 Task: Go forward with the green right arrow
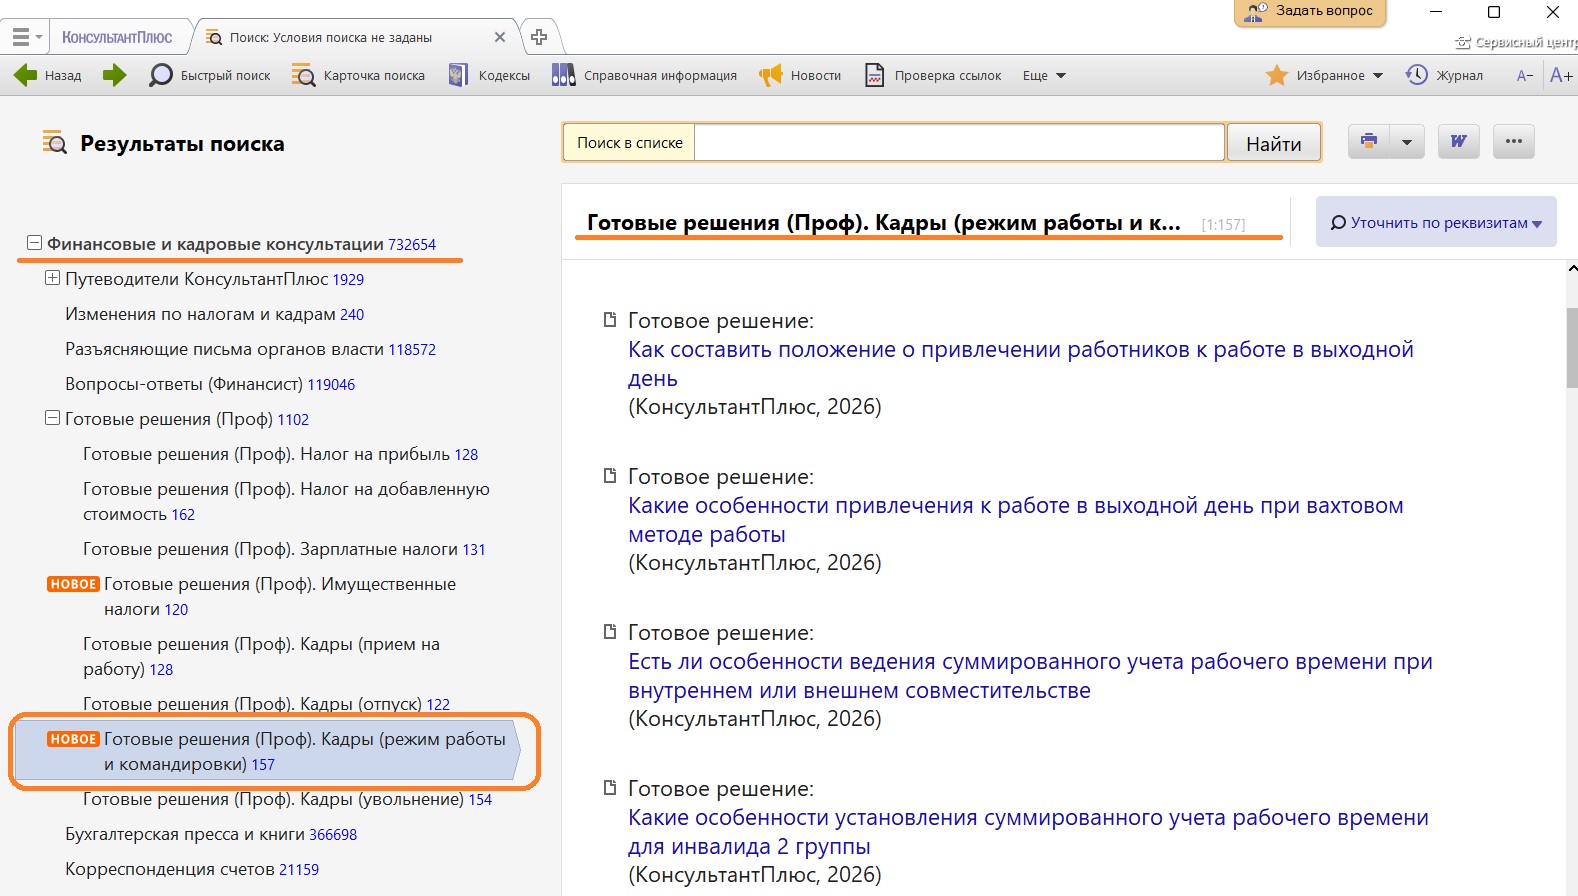[x=114, y=75]
